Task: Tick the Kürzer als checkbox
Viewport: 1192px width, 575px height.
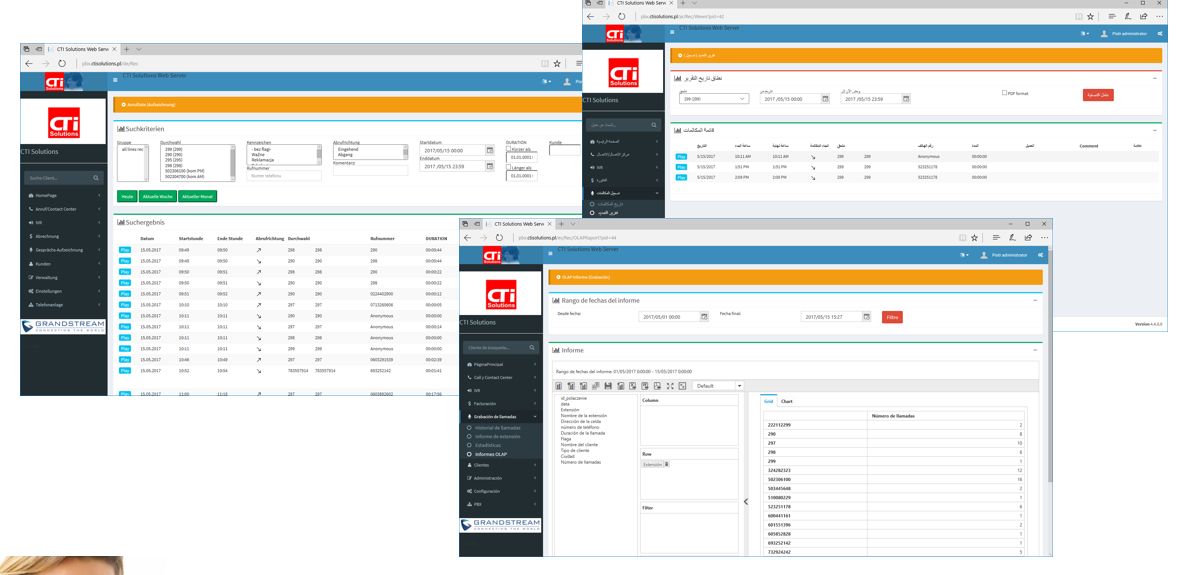Action: click(x=509, y=148)
